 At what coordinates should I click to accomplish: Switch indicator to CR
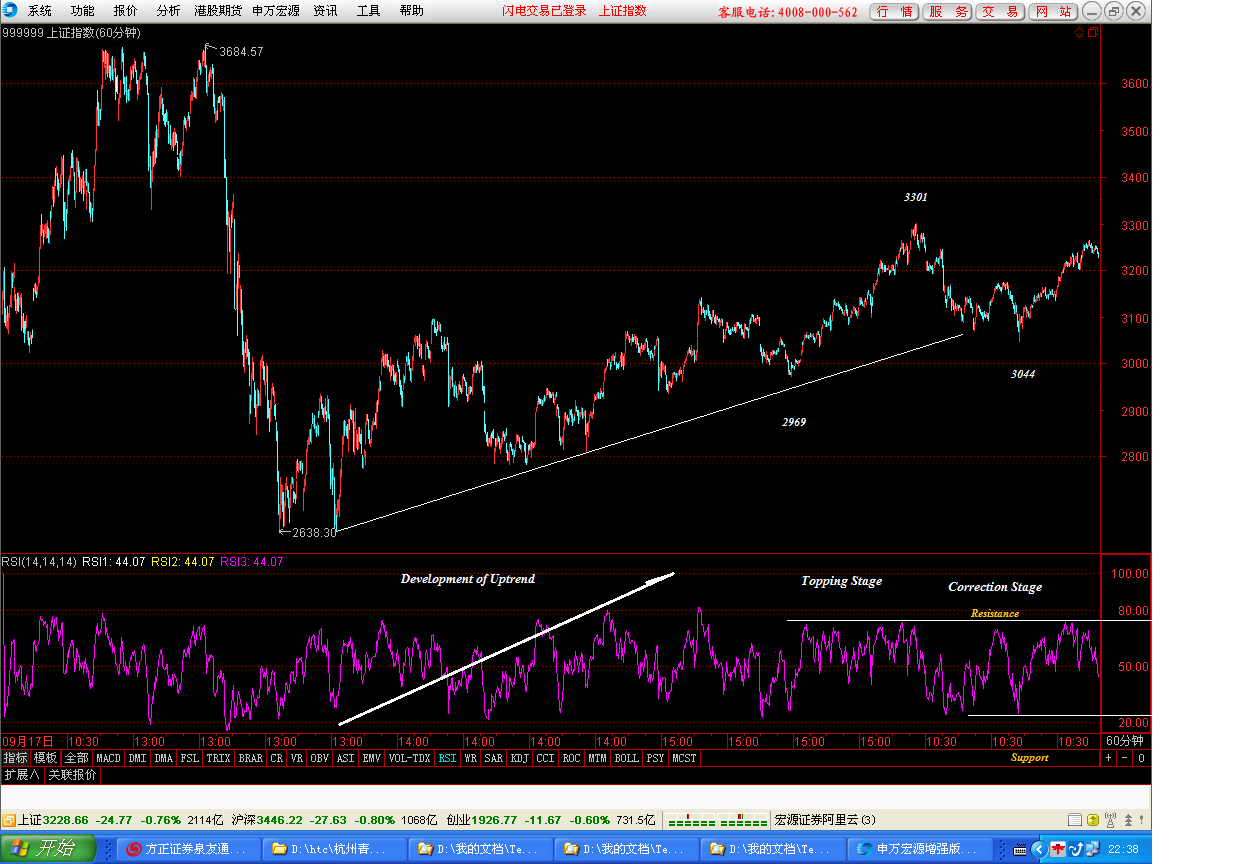pos(276,758)
